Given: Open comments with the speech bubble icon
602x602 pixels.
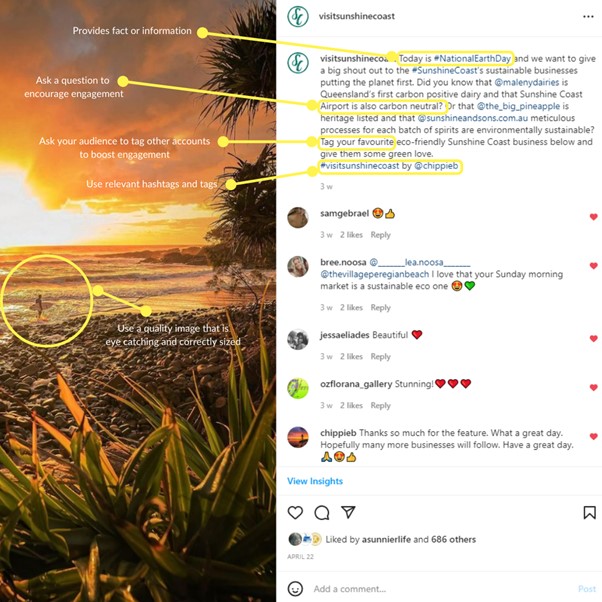Looking at the screenshot, I should point(322,513).
